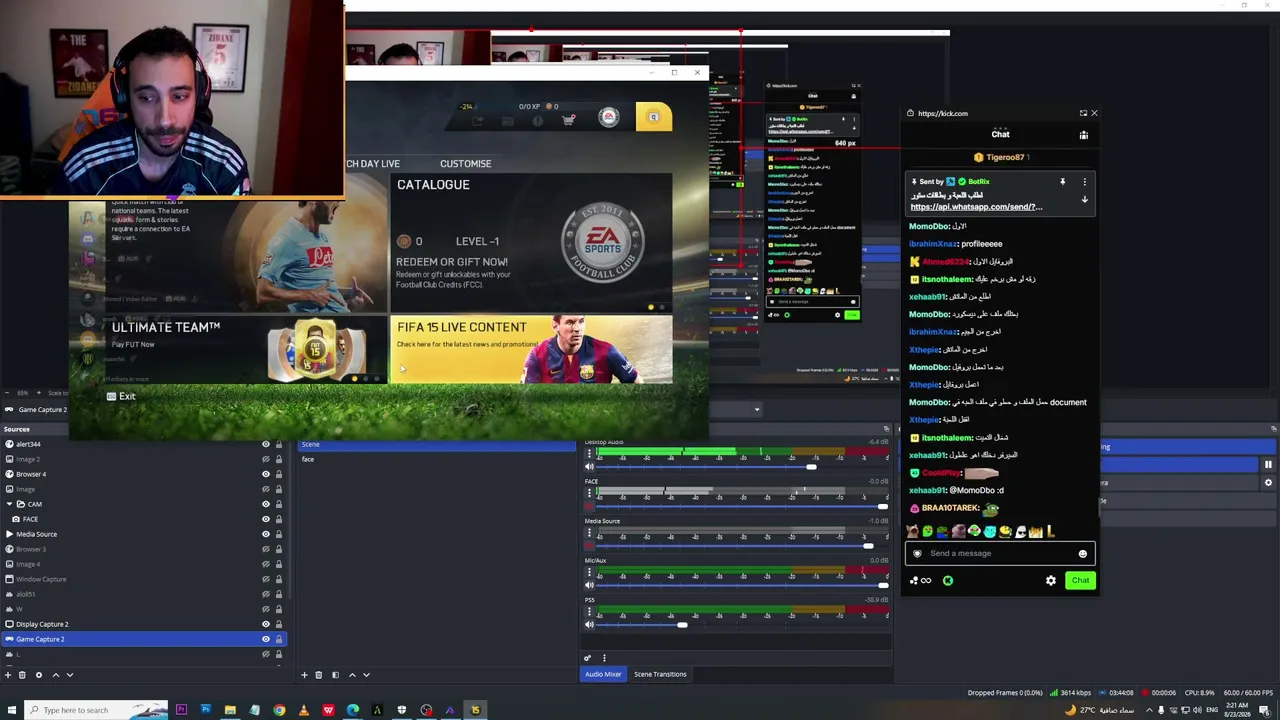
Task: Hide the Browser 4 source
Action: (x=266, y=474)
